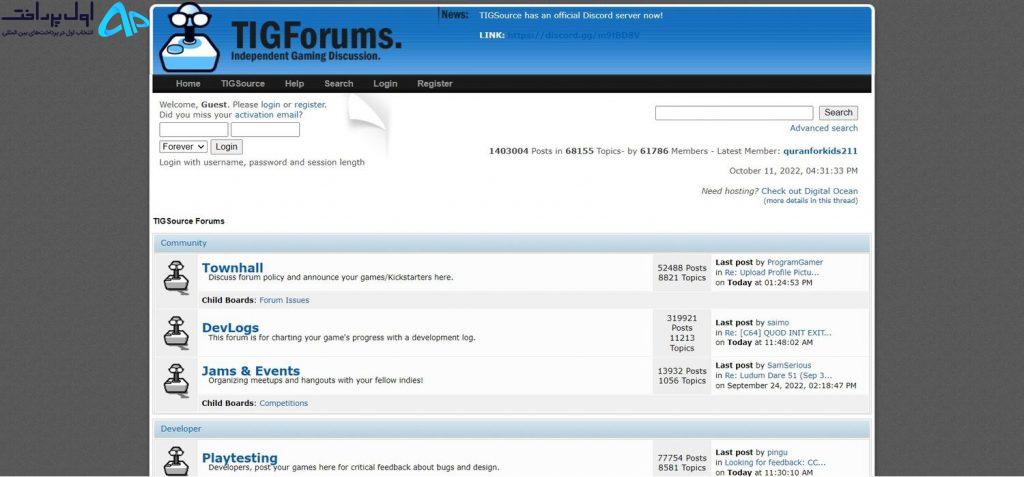Focus the username input field
This screenshot has width=1024, height=477.
click(194, 129)
